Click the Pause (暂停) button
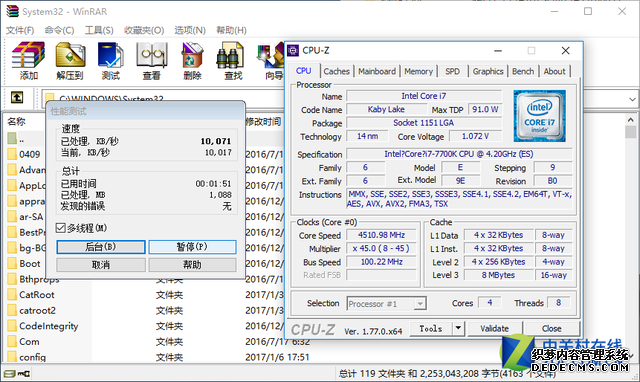The width and height of the screenshot is (640, 382). [192, 247]
